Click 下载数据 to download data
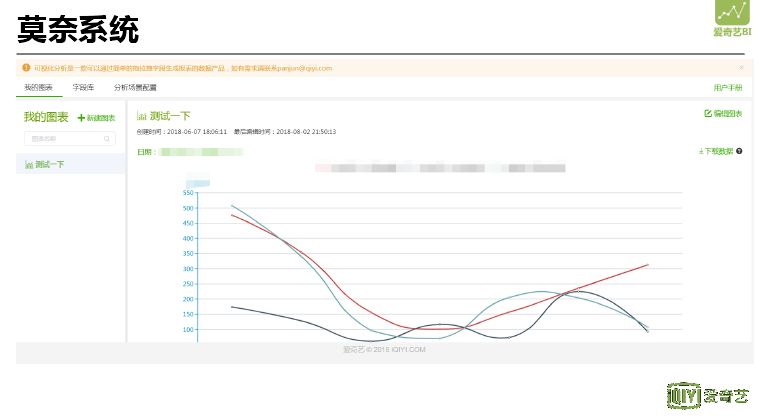 pyautogui.click(x=716, y=151)
